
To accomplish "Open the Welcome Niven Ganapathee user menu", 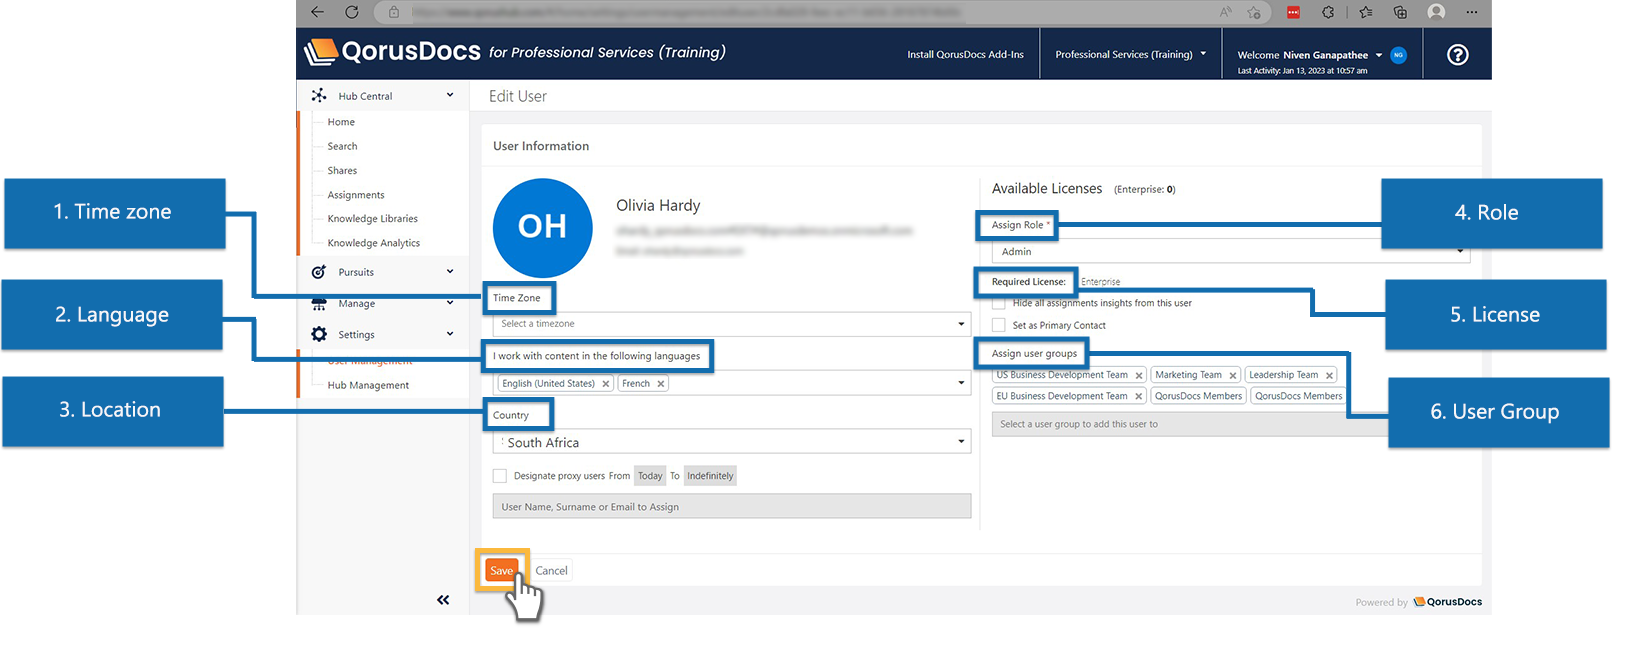I will (x=1310, y=55).
